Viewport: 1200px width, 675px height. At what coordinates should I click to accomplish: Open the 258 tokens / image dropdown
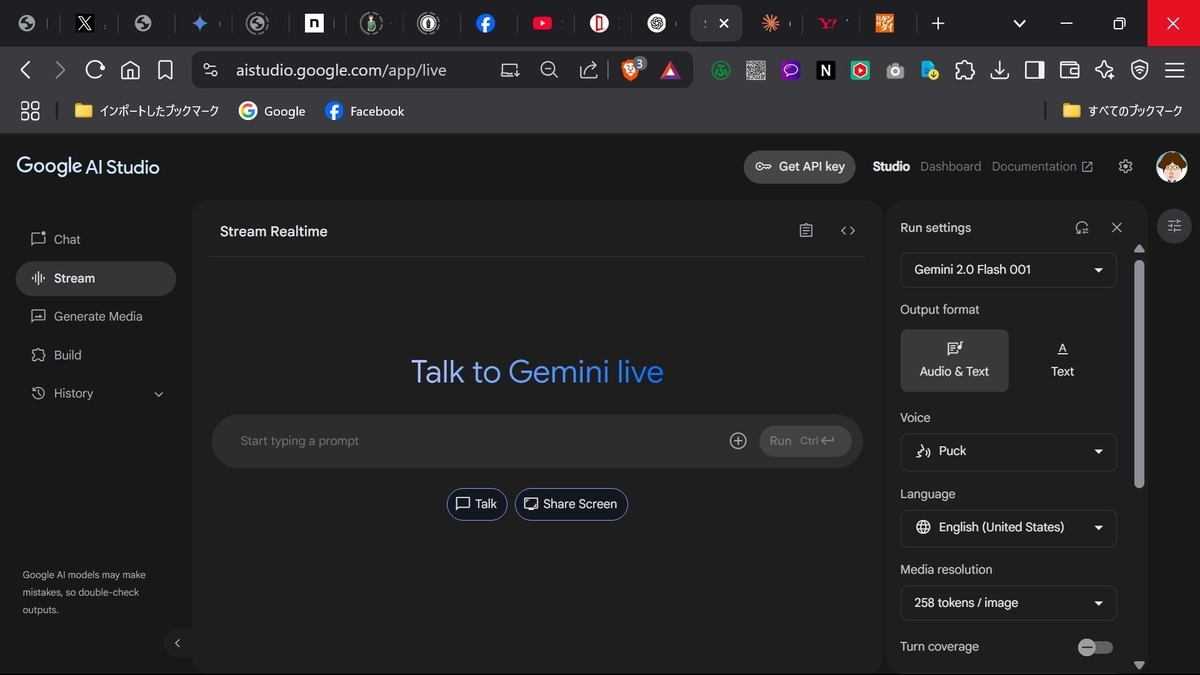(1008, 603)
